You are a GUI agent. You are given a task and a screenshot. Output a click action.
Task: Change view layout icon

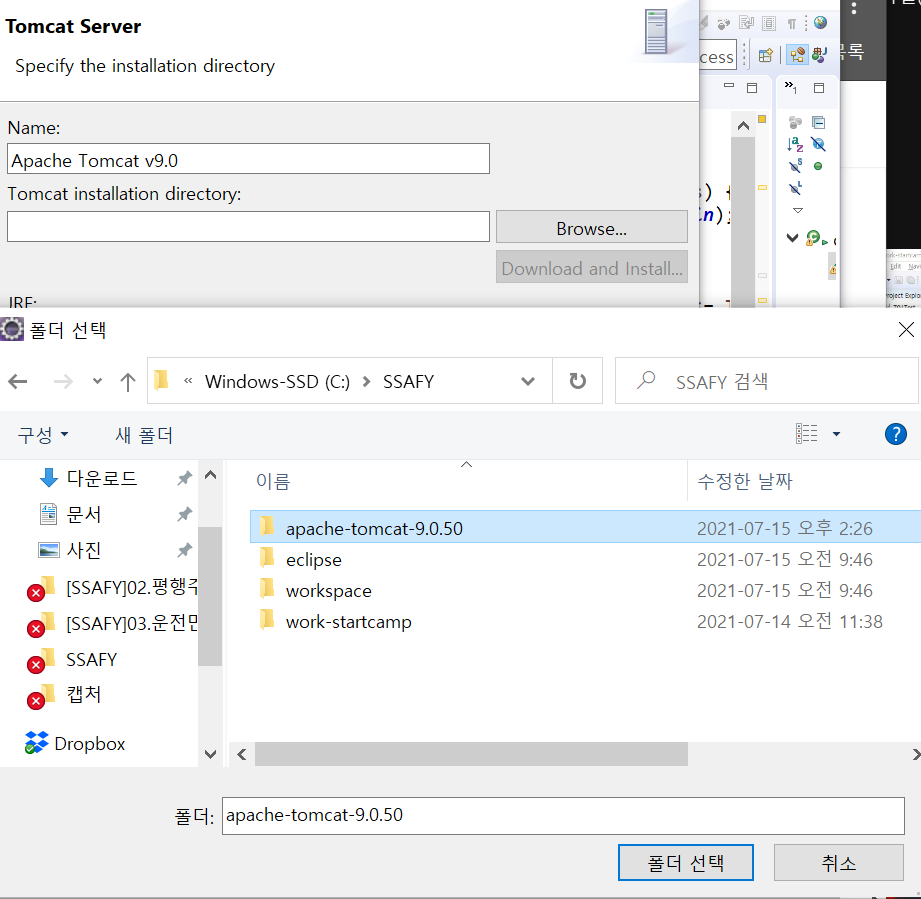click(x=806, y=434)
